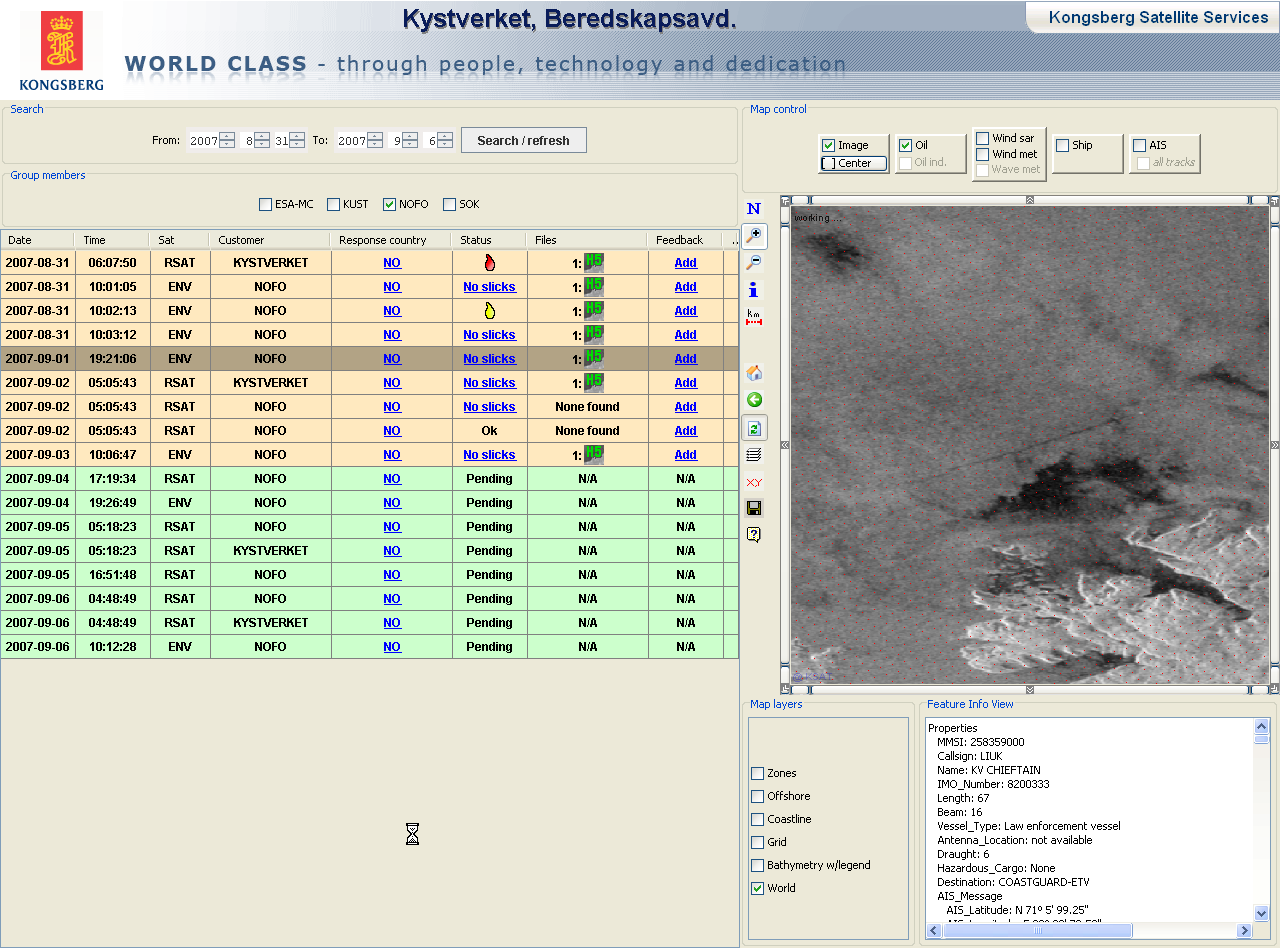Sort table by Customer column header
This screenshot has width=1280, height=948.
[x=270, y=240]
